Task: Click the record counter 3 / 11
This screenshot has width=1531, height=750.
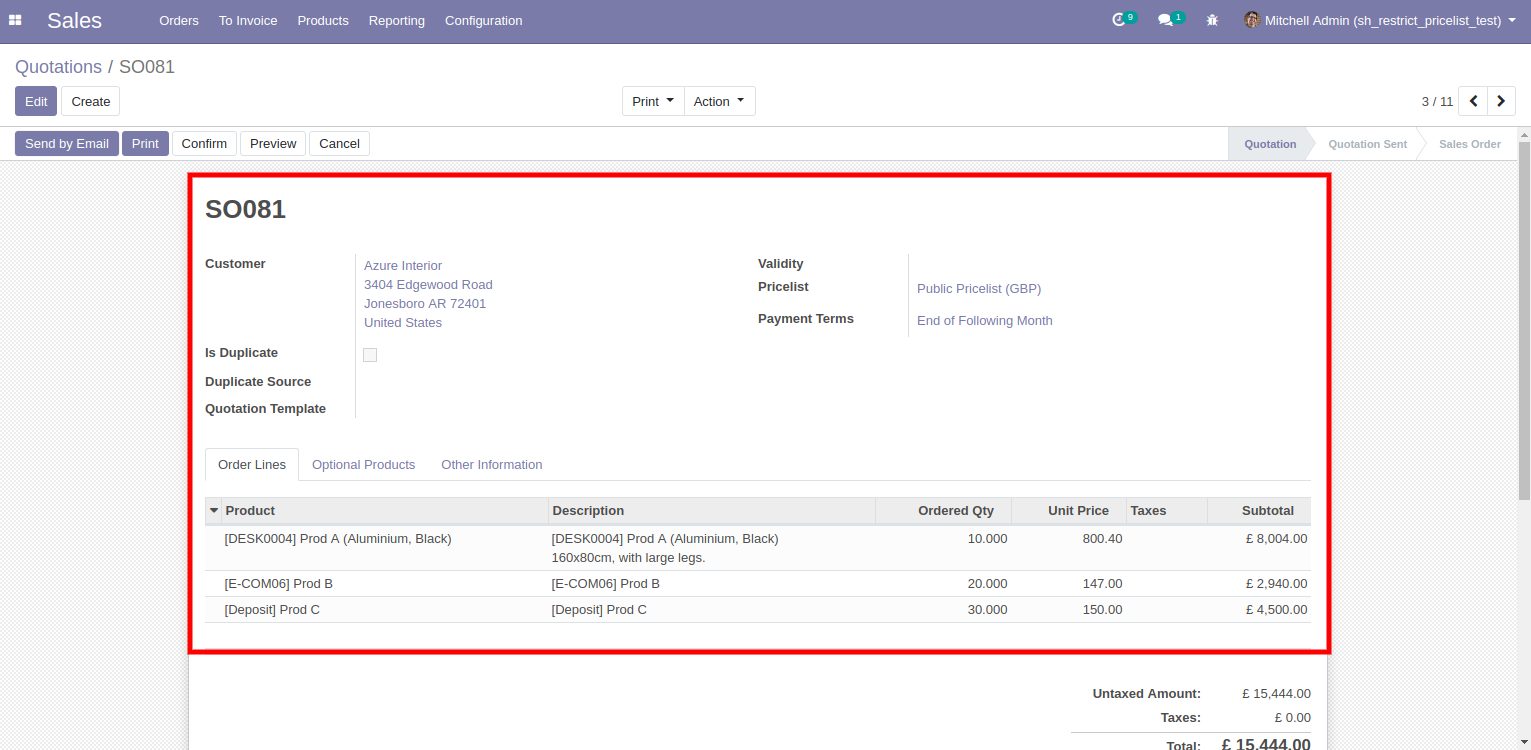Action: (x=1437, y=101)
